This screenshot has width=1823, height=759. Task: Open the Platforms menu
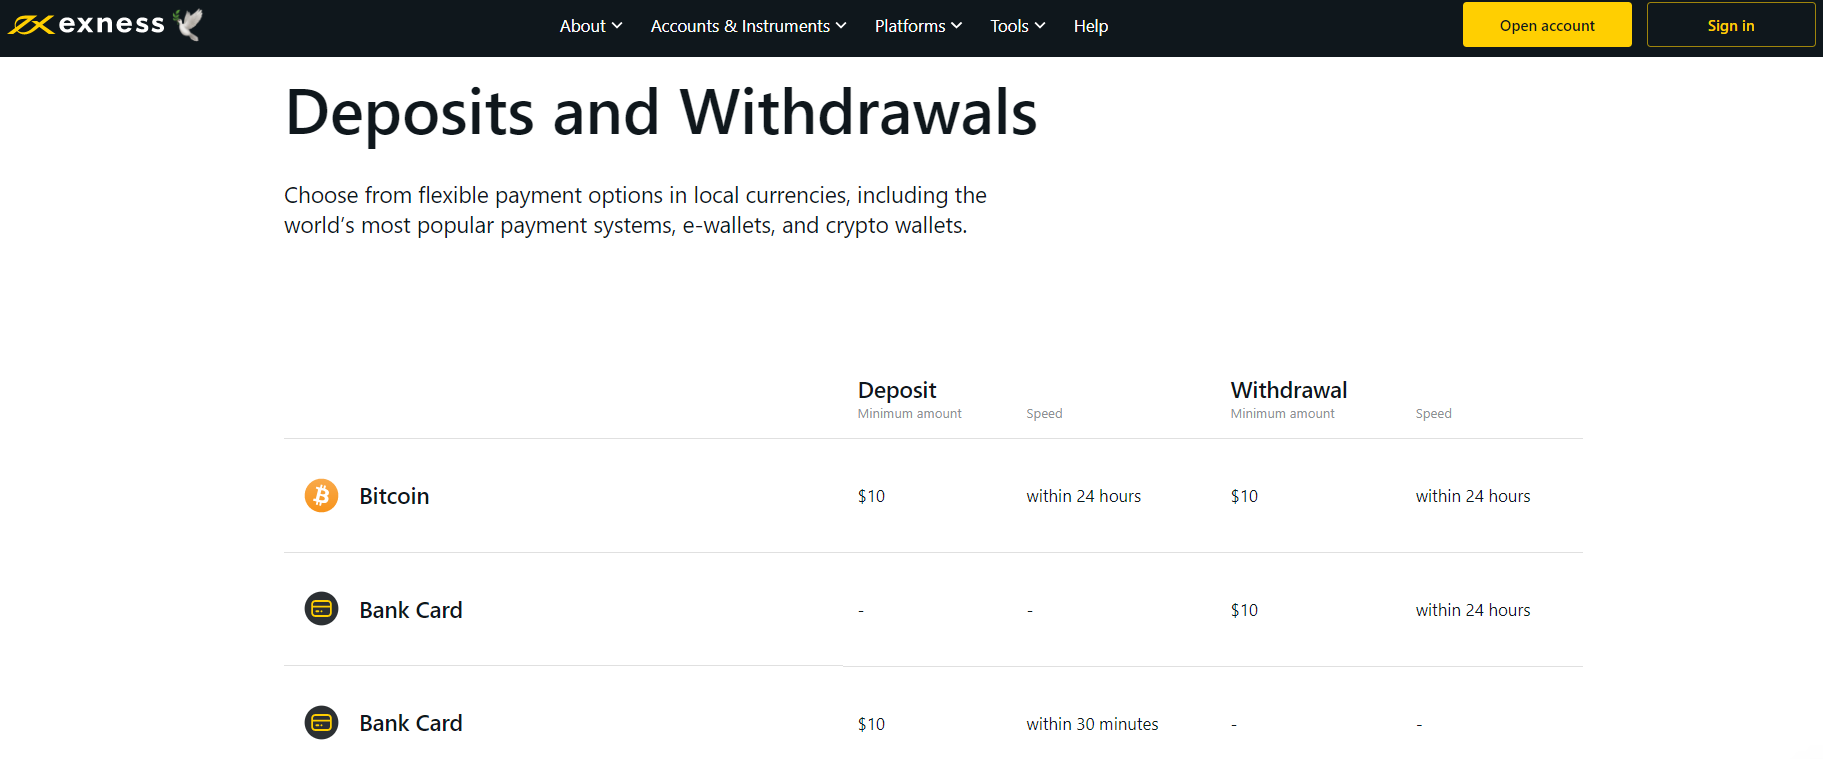coord(918,26)
